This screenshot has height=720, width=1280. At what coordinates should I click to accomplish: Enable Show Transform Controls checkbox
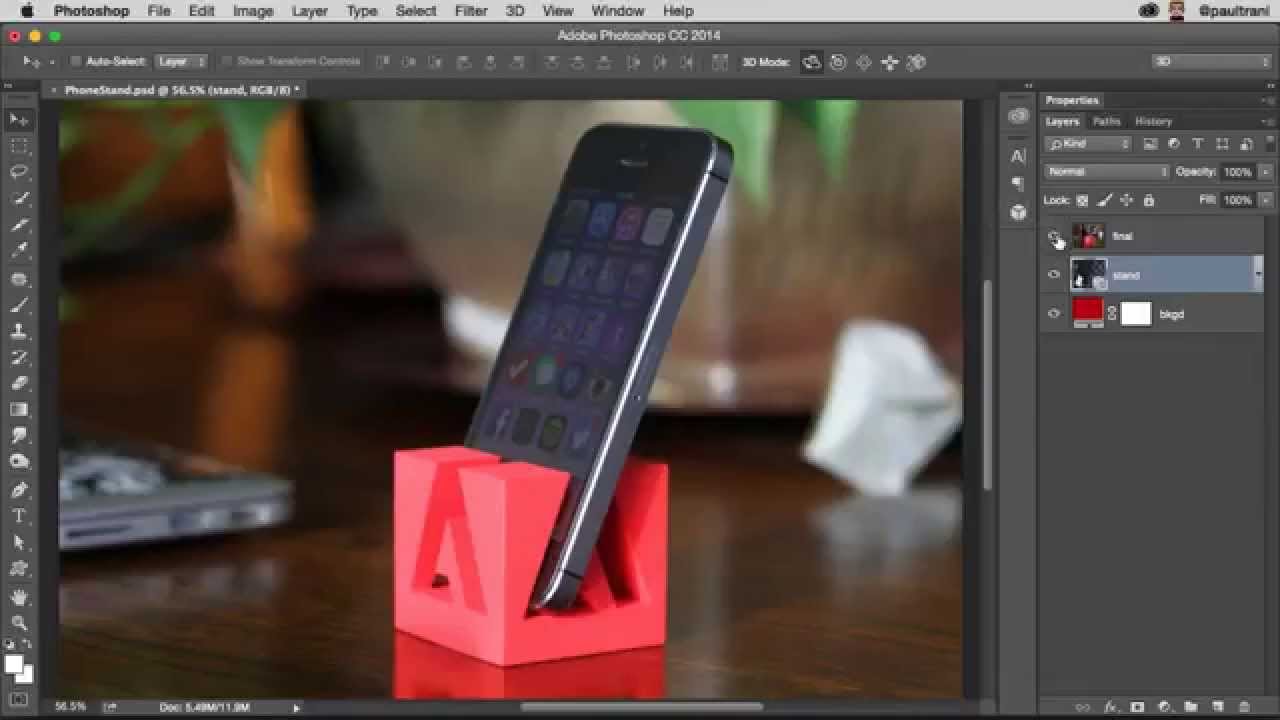click(227, 62)
